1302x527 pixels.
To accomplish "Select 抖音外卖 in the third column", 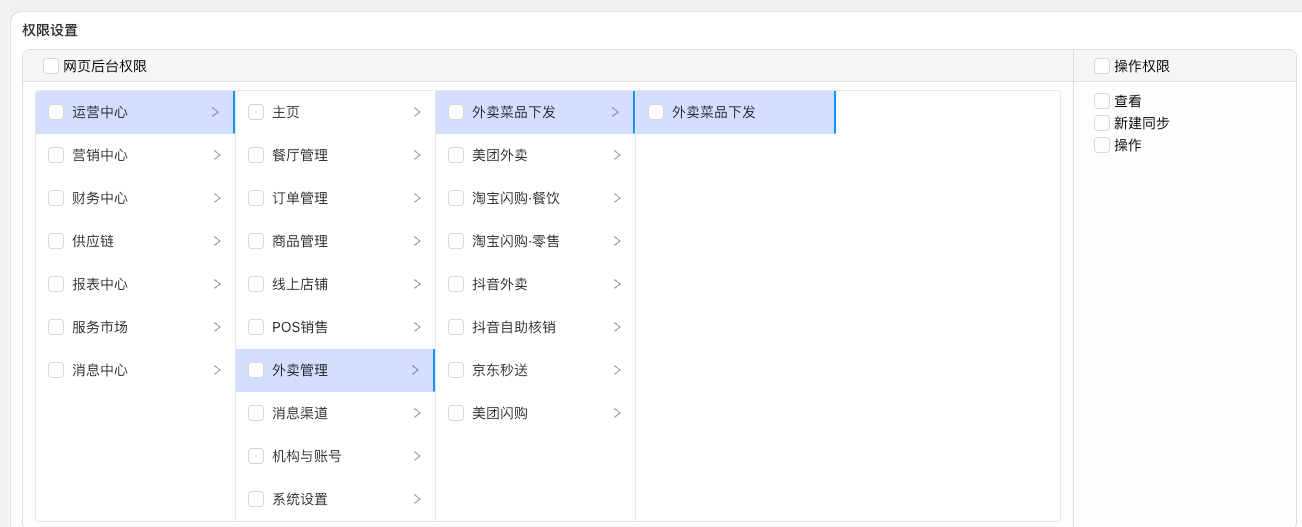I will [x=500, y=284].
